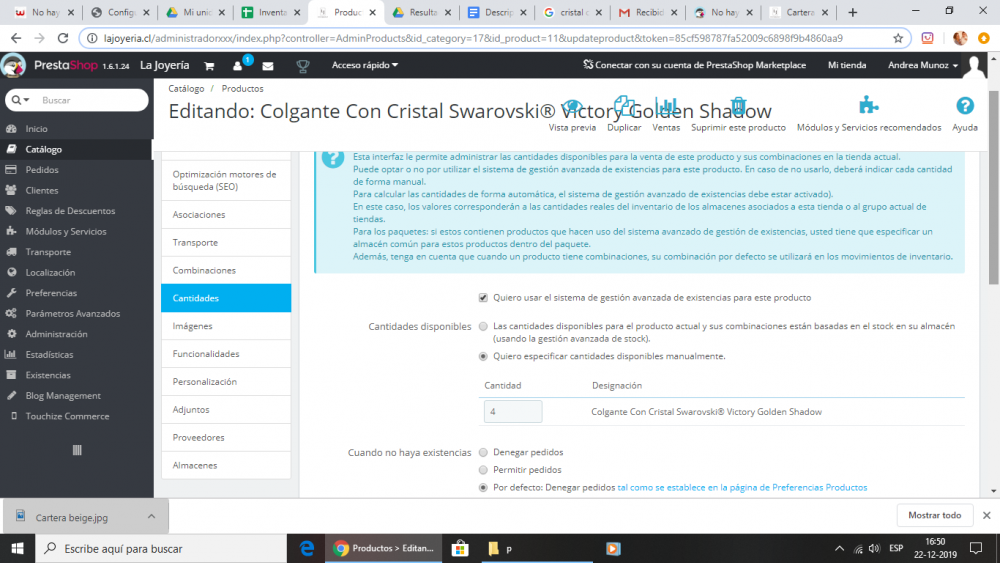The width and height of the screenshot is (1000, 563).
Task: Expand the Cartera beige.jpg download options
Action: (151, 516)
